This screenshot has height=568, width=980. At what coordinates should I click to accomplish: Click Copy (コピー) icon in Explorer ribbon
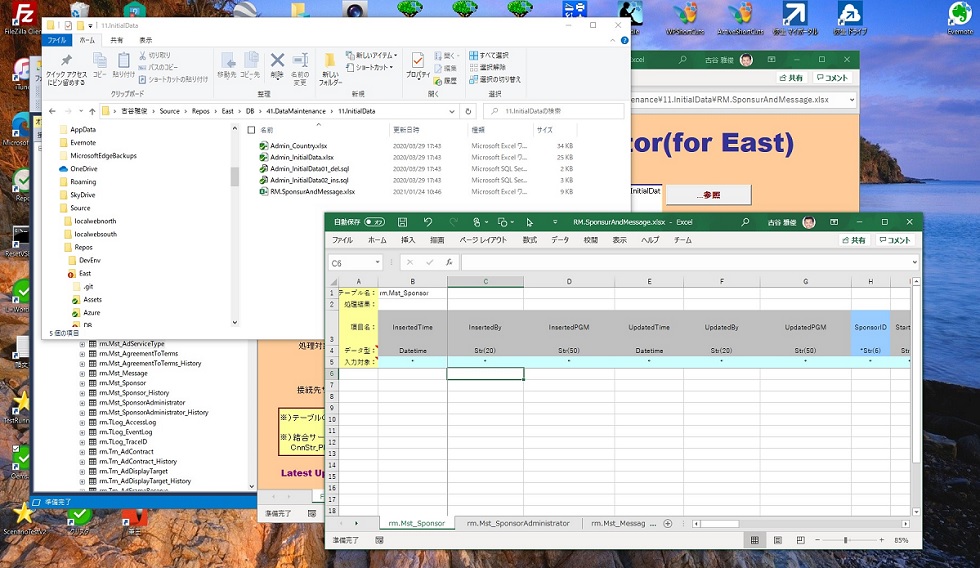[x=99, y=65]
